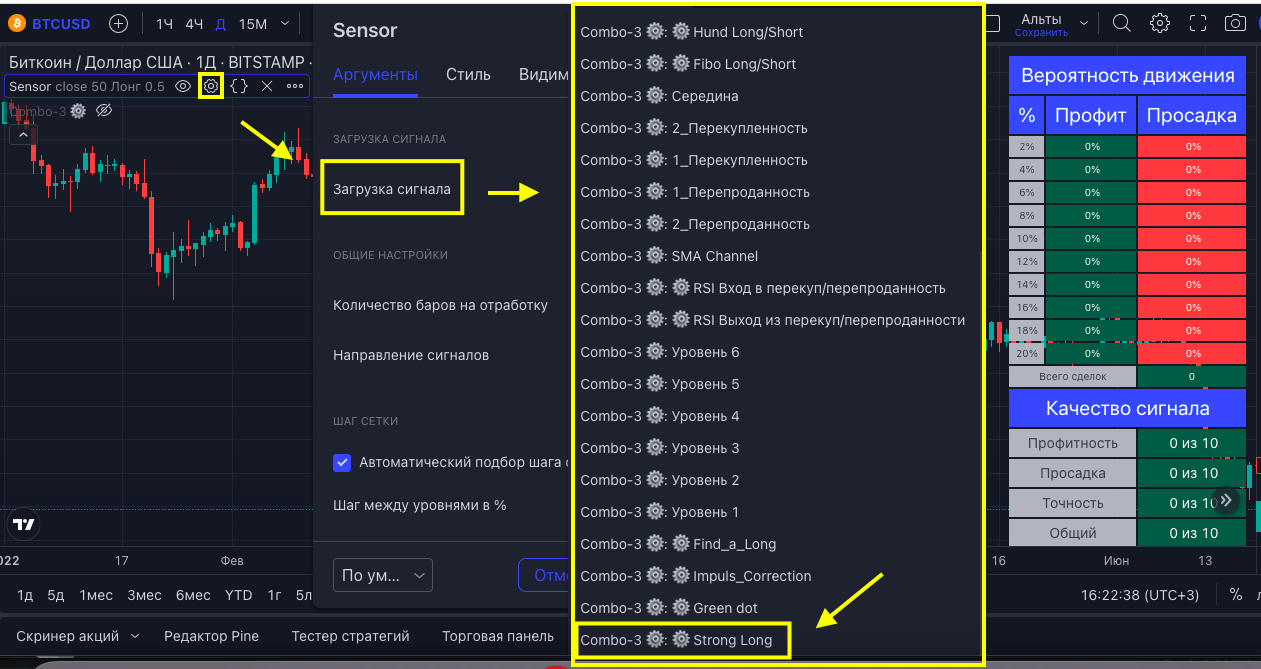The image size is (1261, 669).
Task: Open chart settings gear in top toolbar
Action: pos(1160,23)
